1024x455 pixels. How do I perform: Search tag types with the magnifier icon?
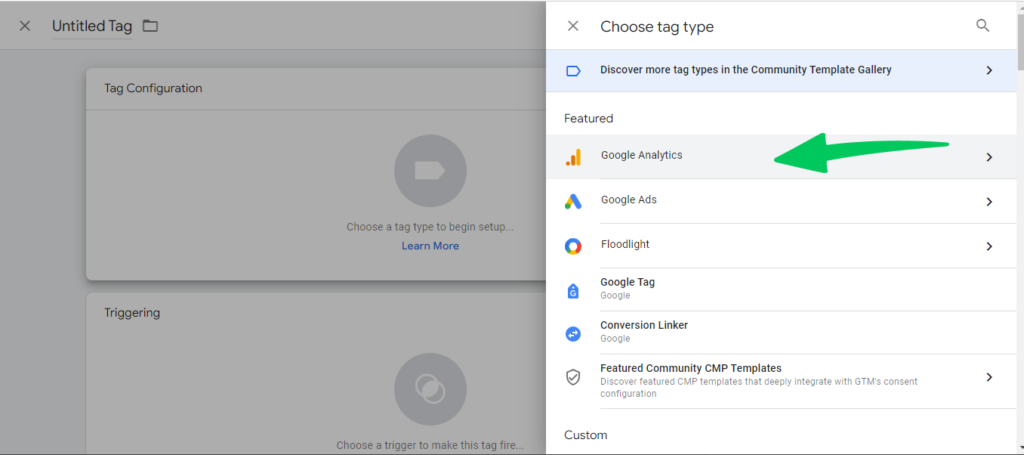pos(983,26)
